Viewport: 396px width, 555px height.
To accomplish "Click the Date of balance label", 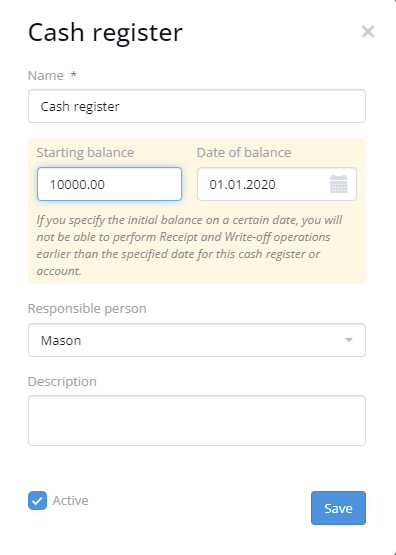I will point(244,153).
